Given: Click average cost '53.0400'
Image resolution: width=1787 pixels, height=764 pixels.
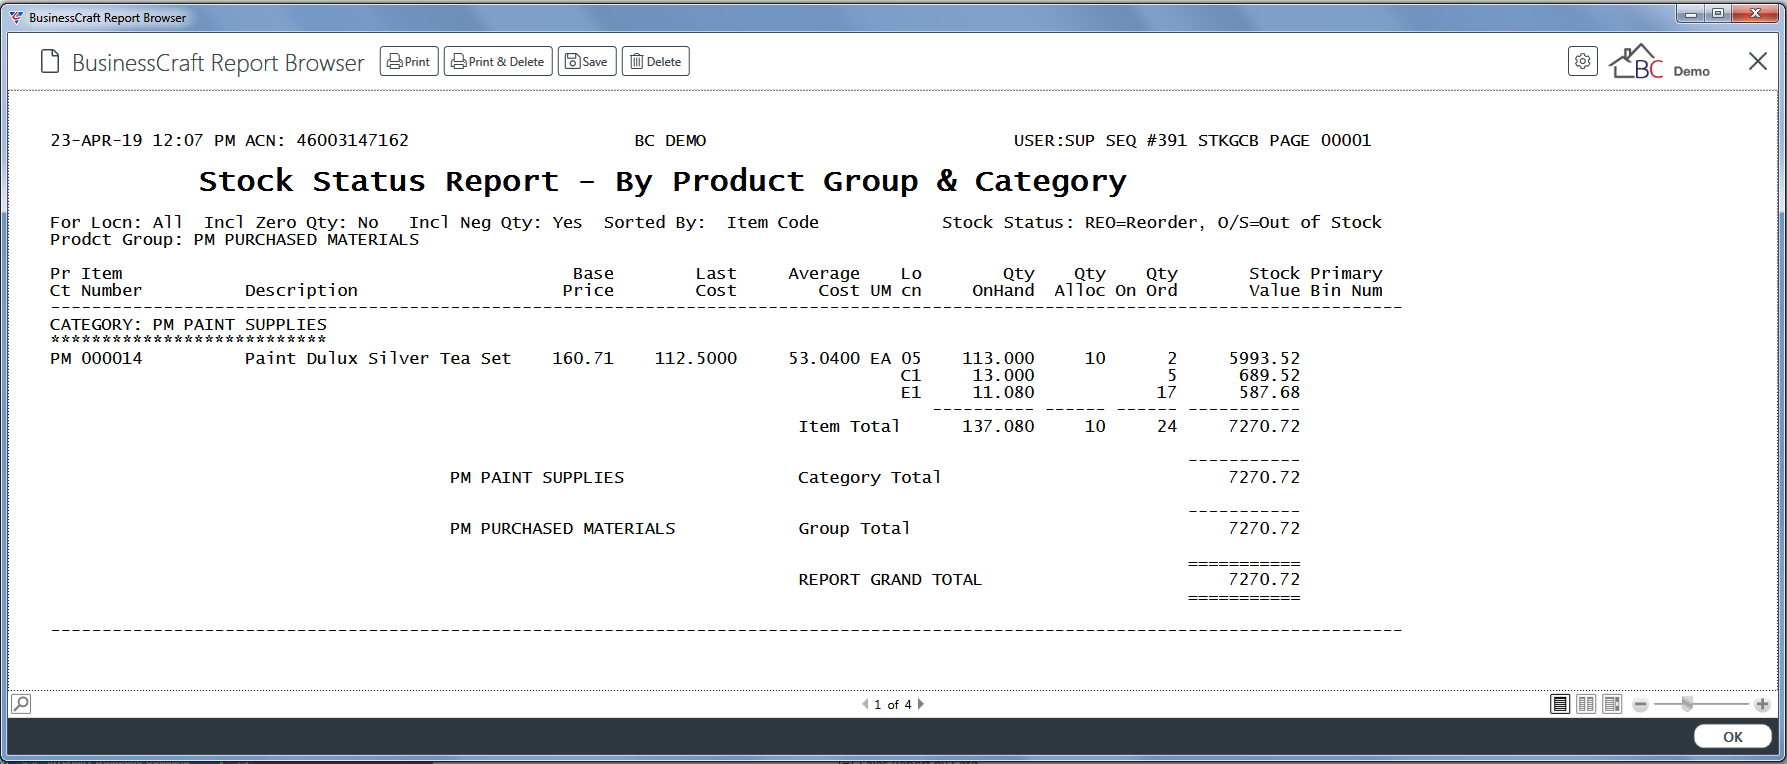Looking at the screenshot, I should click(824, 358).
